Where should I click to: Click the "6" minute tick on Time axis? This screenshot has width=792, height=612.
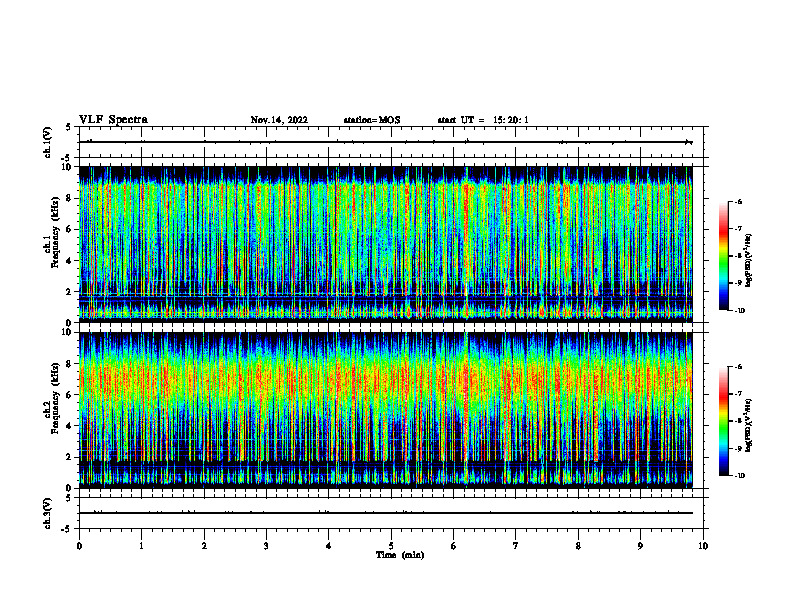tap(454, 546)
